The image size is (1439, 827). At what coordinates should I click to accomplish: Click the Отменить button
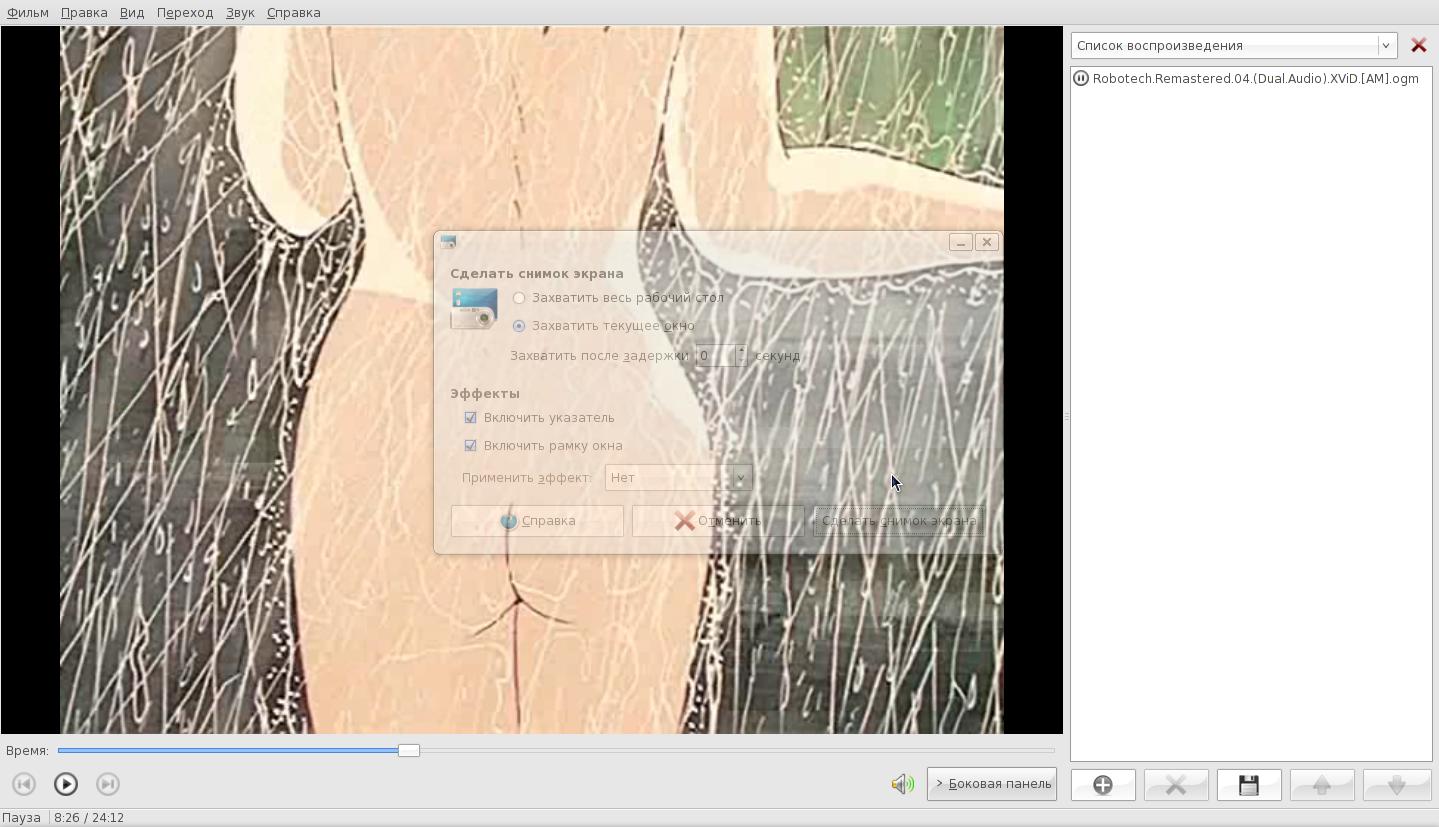(x=718, y=521)
